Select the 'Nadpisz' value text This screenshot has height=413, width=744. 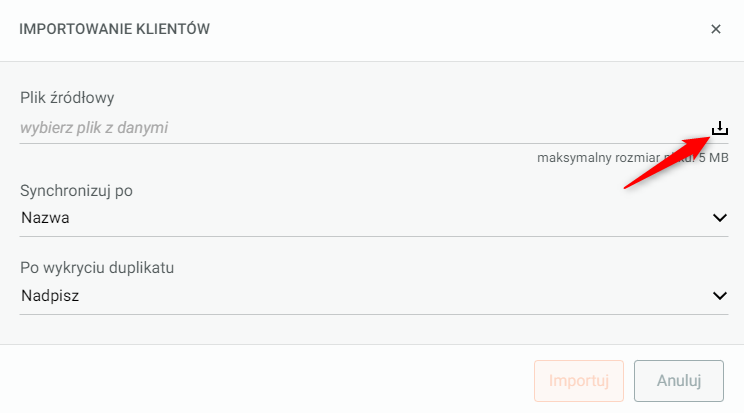pyautogui.click(x=50, y=296)
